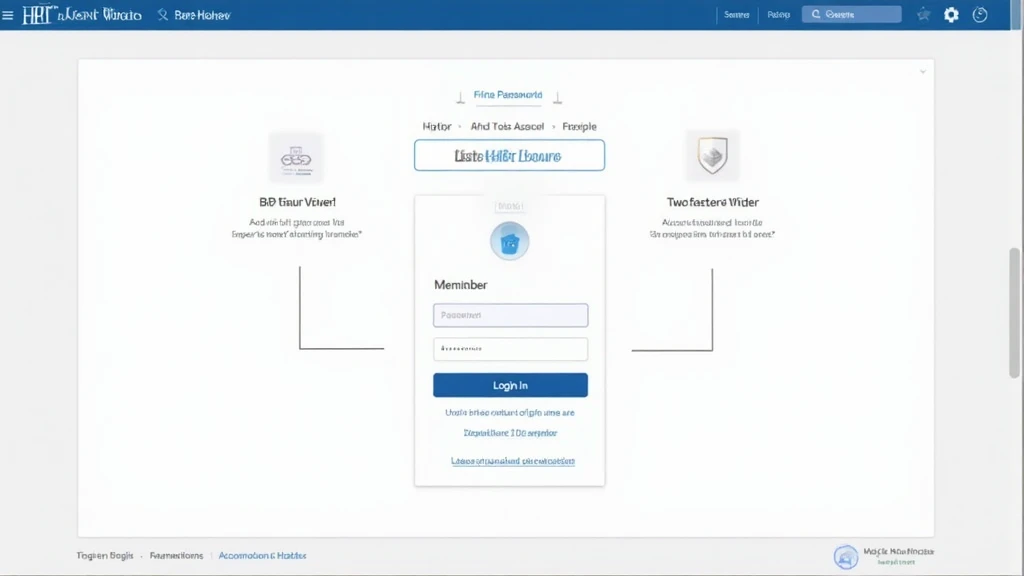Click the masked password field
The image size is (1024, 576).
click(510, 349)
